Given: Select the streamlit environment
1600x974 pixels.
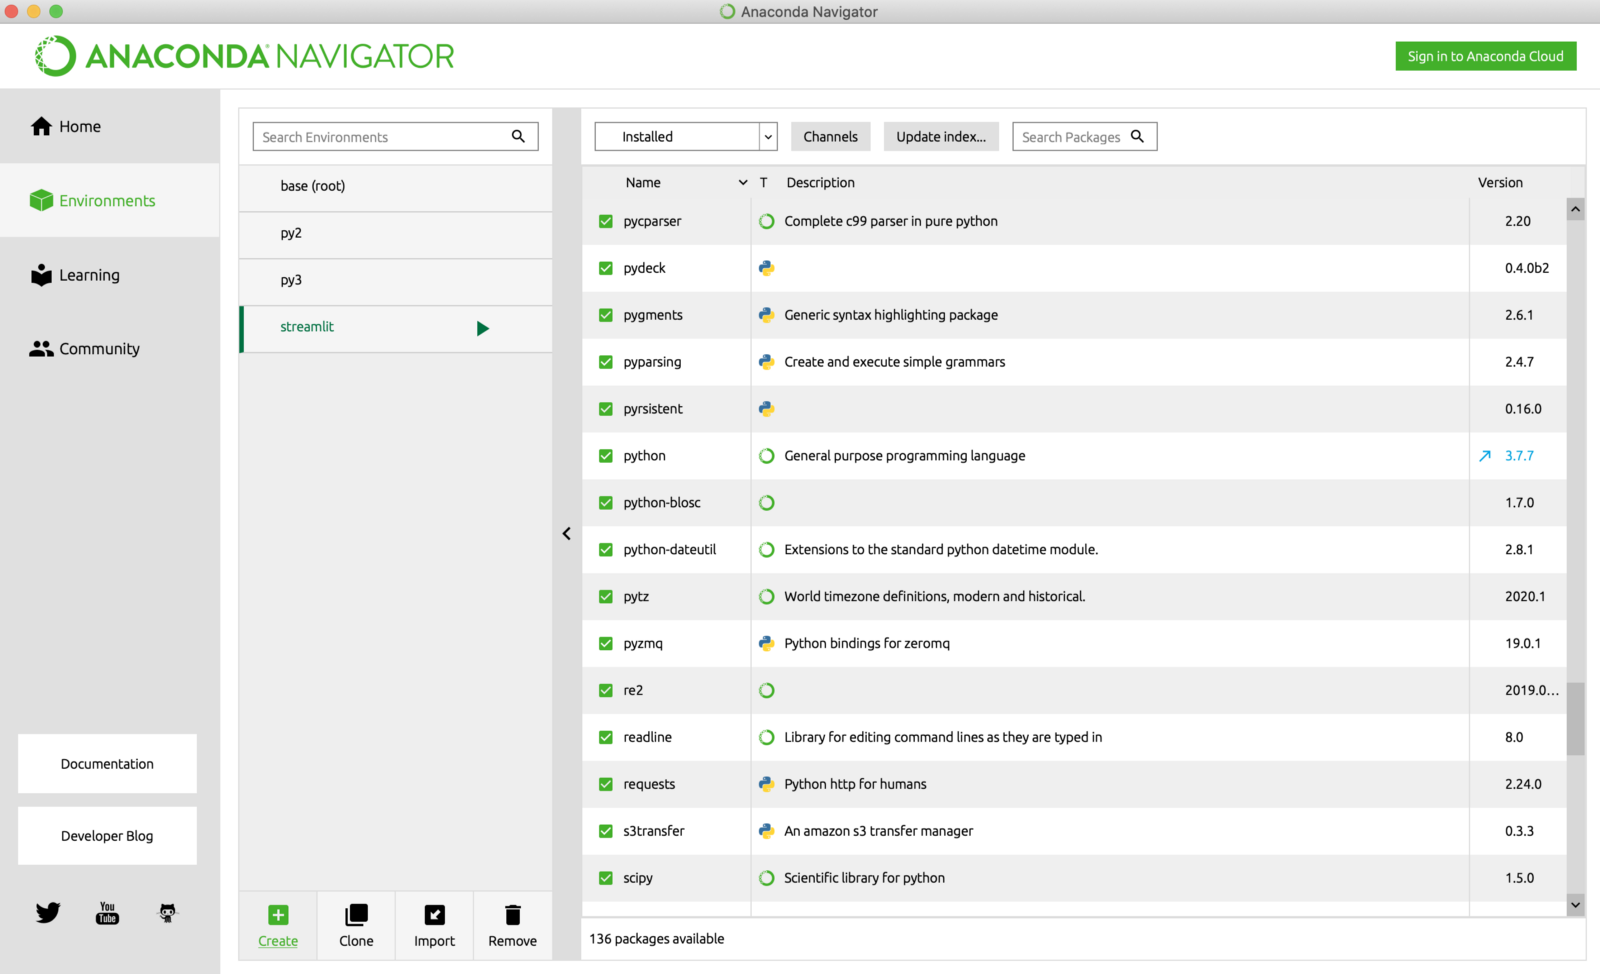Looking at the screenshot, I should click(396, 328).
